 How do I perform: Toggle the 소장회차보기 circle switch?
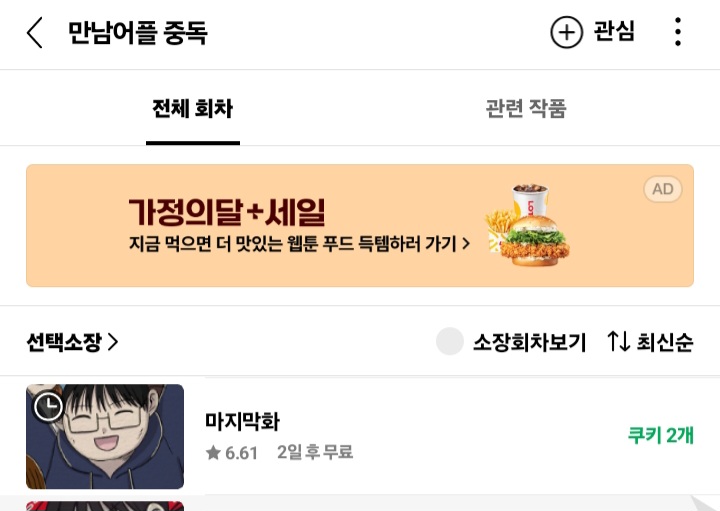(x=450, y=342)
